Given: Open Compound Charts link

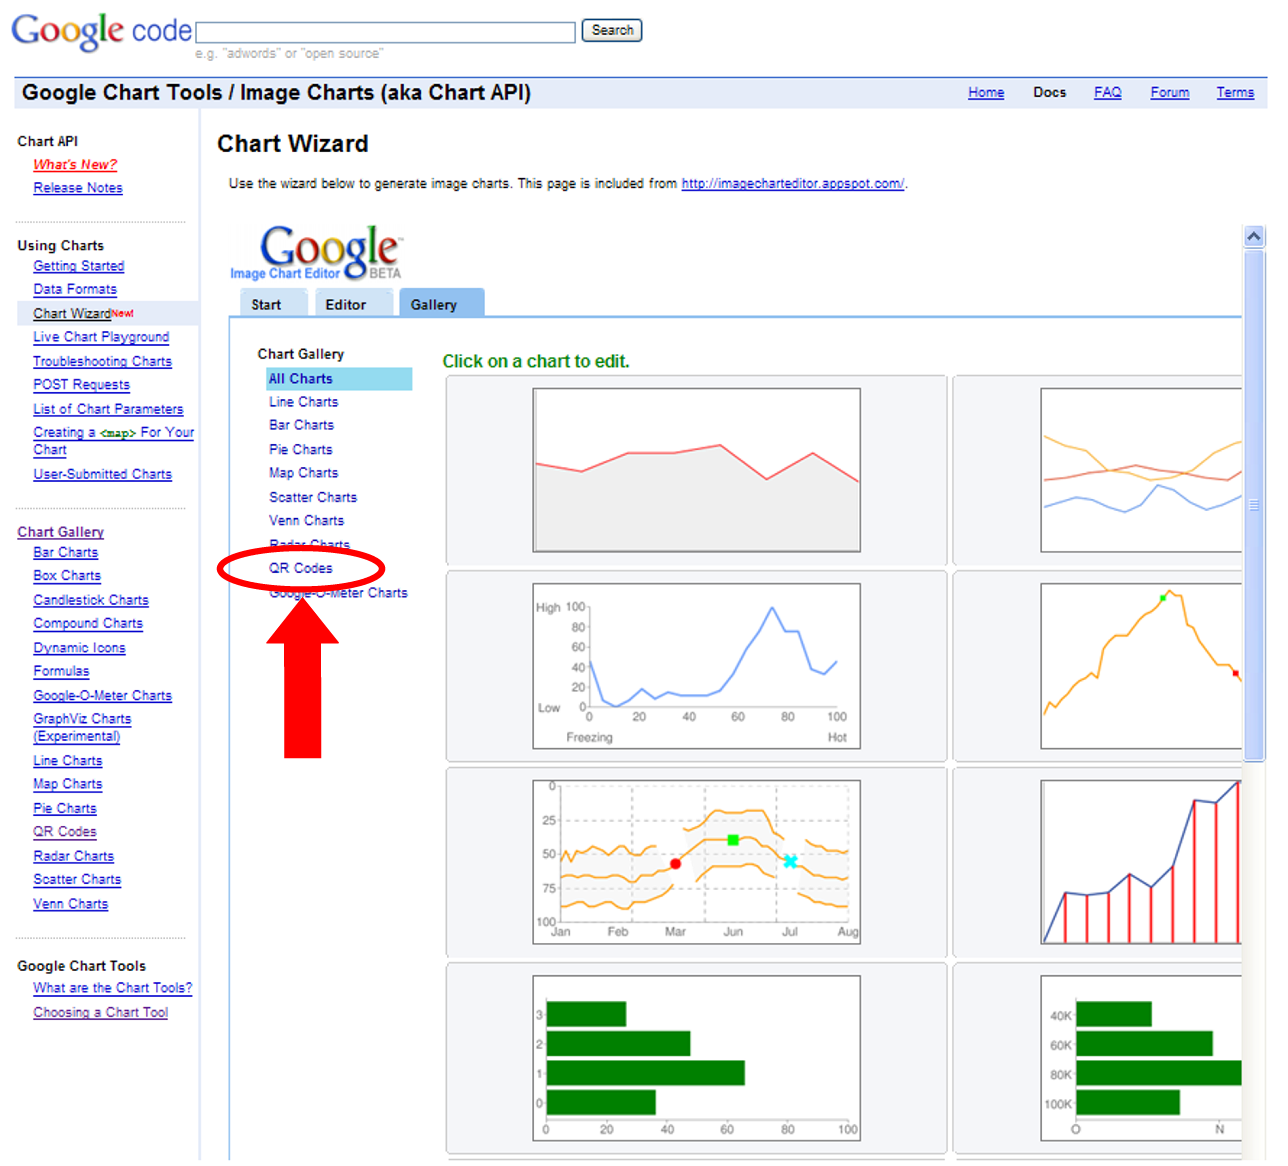Looking at the screenshot, I should [88, 623].
